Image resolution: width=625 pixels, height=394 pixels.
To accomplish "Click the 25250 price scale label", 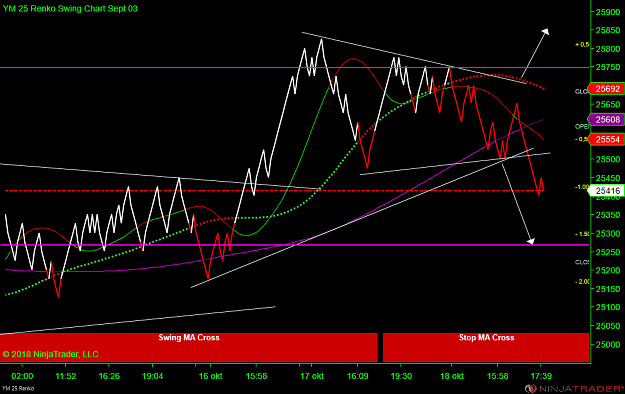I will 608,252.
